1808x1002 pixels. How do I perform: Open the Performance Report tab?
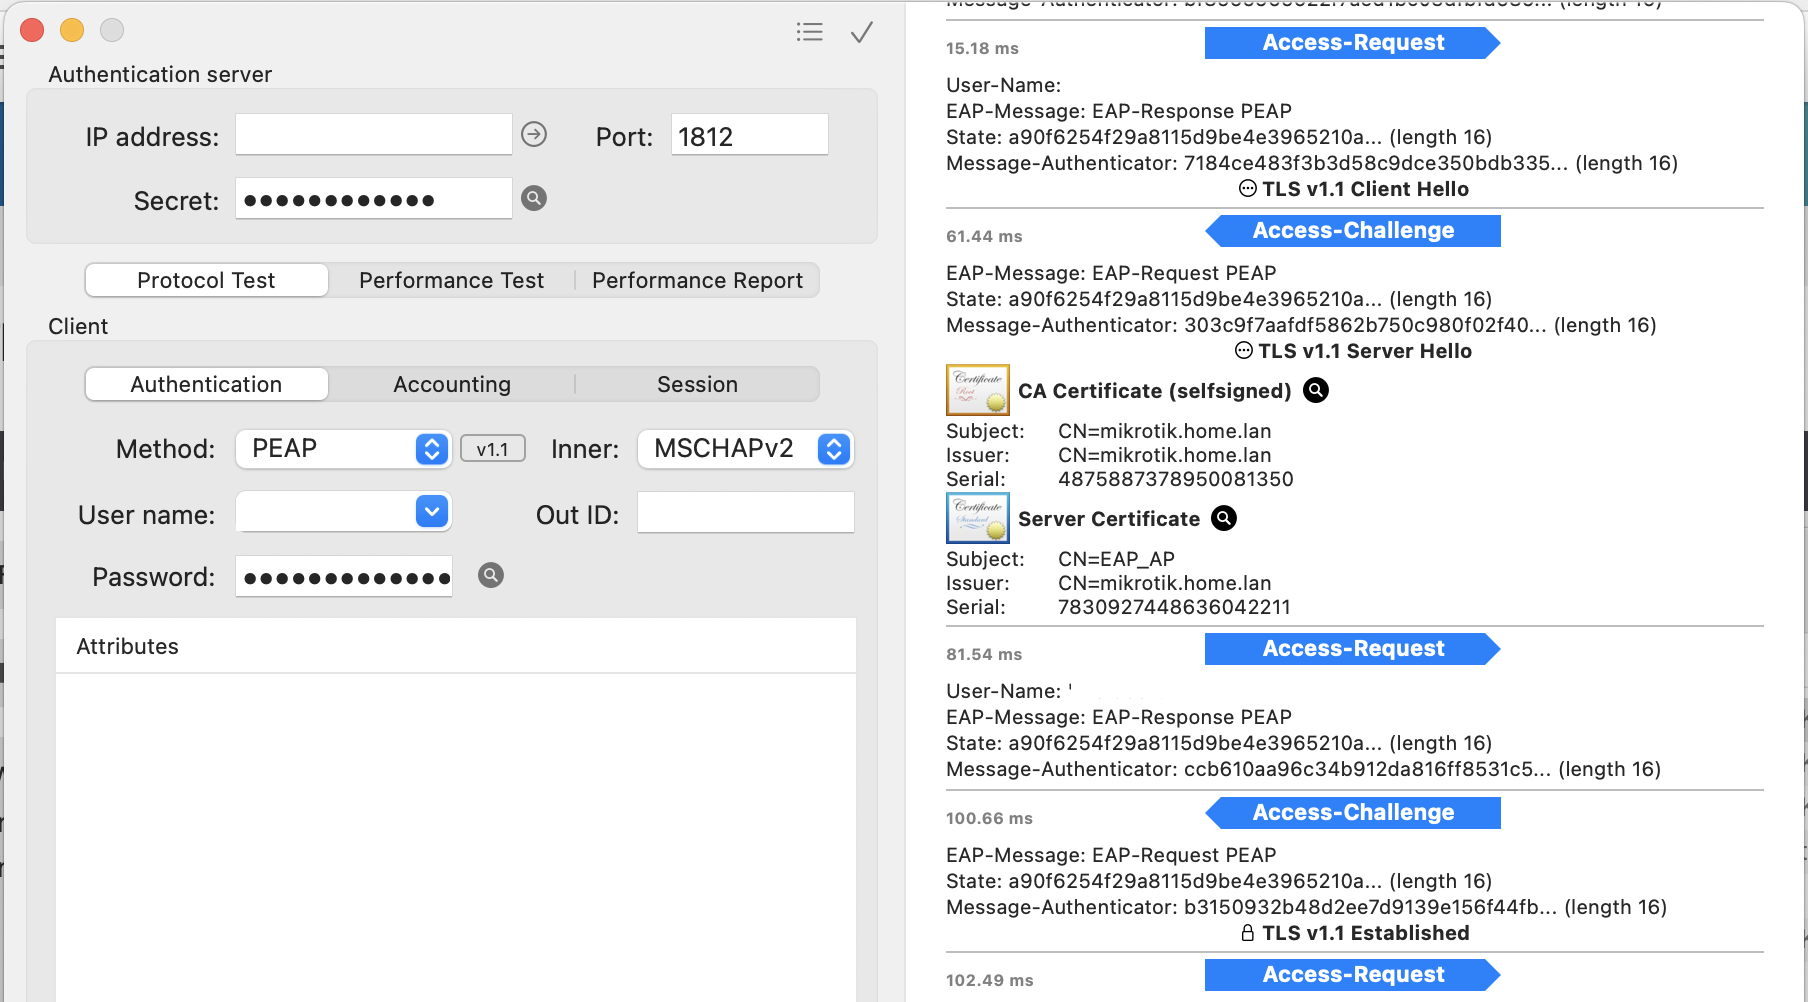pos(697,280)
